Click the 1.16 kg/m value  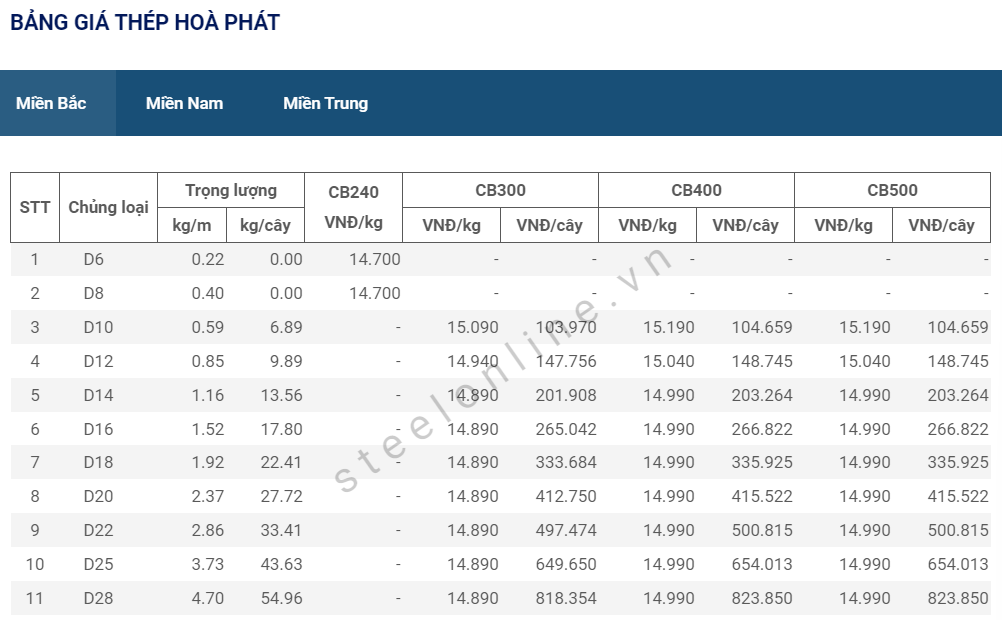pyautogui.click(x=208, y=395)
